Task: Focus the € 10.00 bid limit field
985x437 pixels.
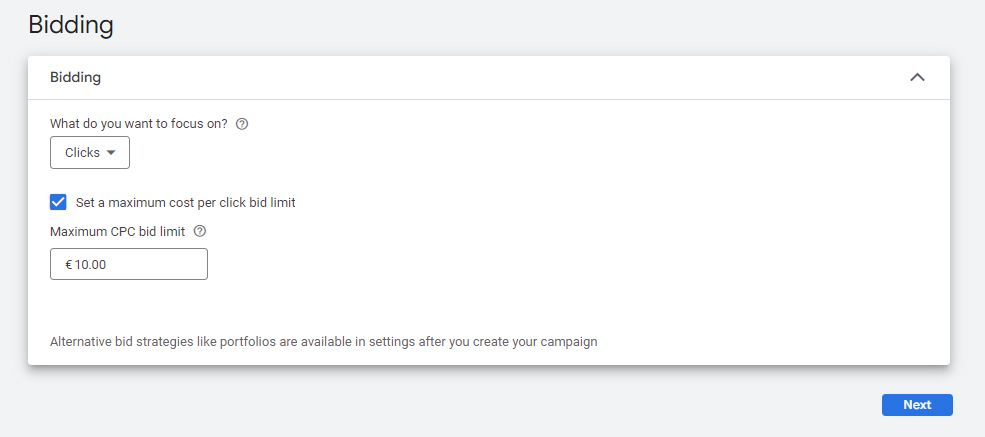Action: tap(129, 264)
